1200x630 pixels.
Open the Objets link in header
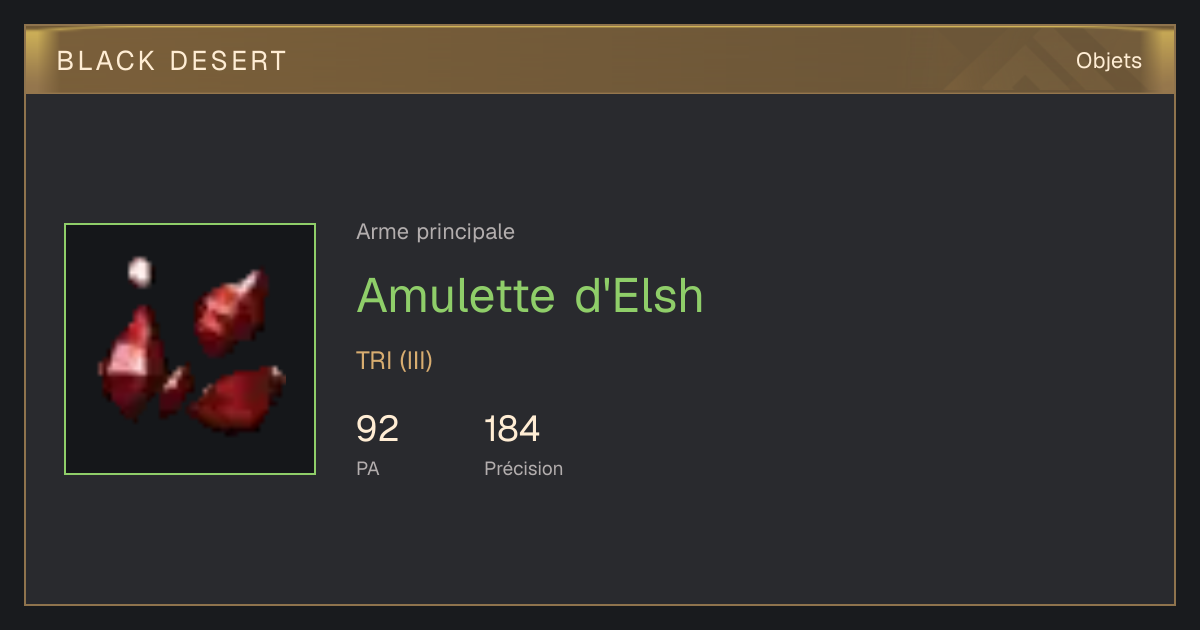point(1108,61)
